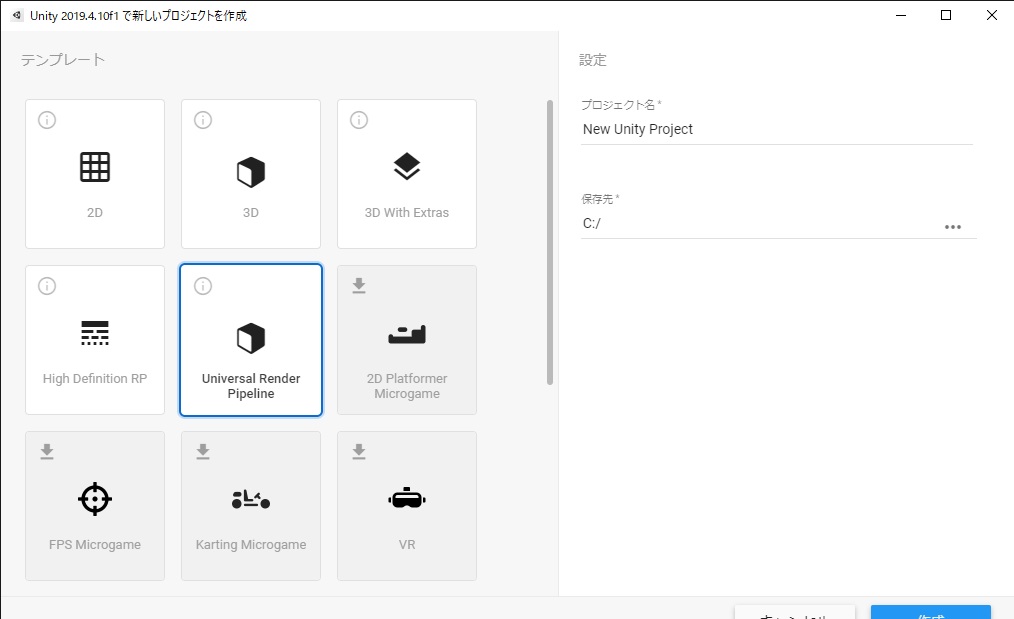Click the template list scrollbar
Screen dimensions: 1014x619
[550, 243]
